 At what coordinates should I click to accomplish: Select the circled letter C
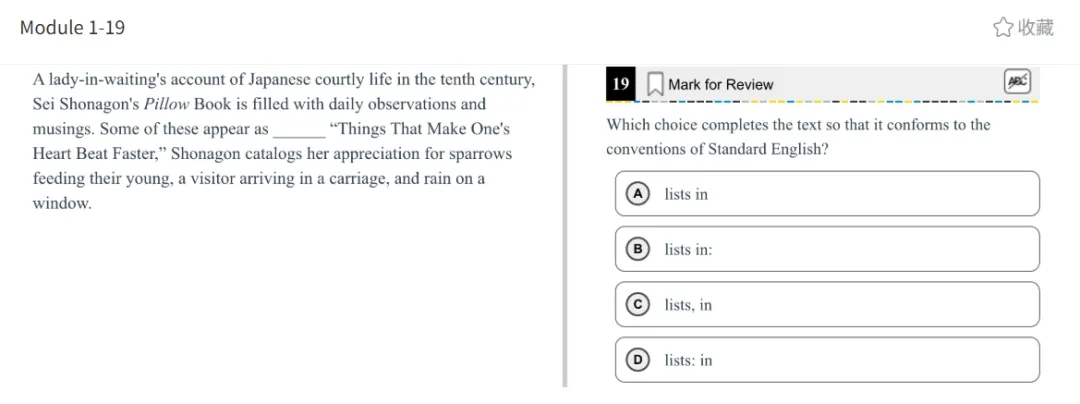point(638,304)
